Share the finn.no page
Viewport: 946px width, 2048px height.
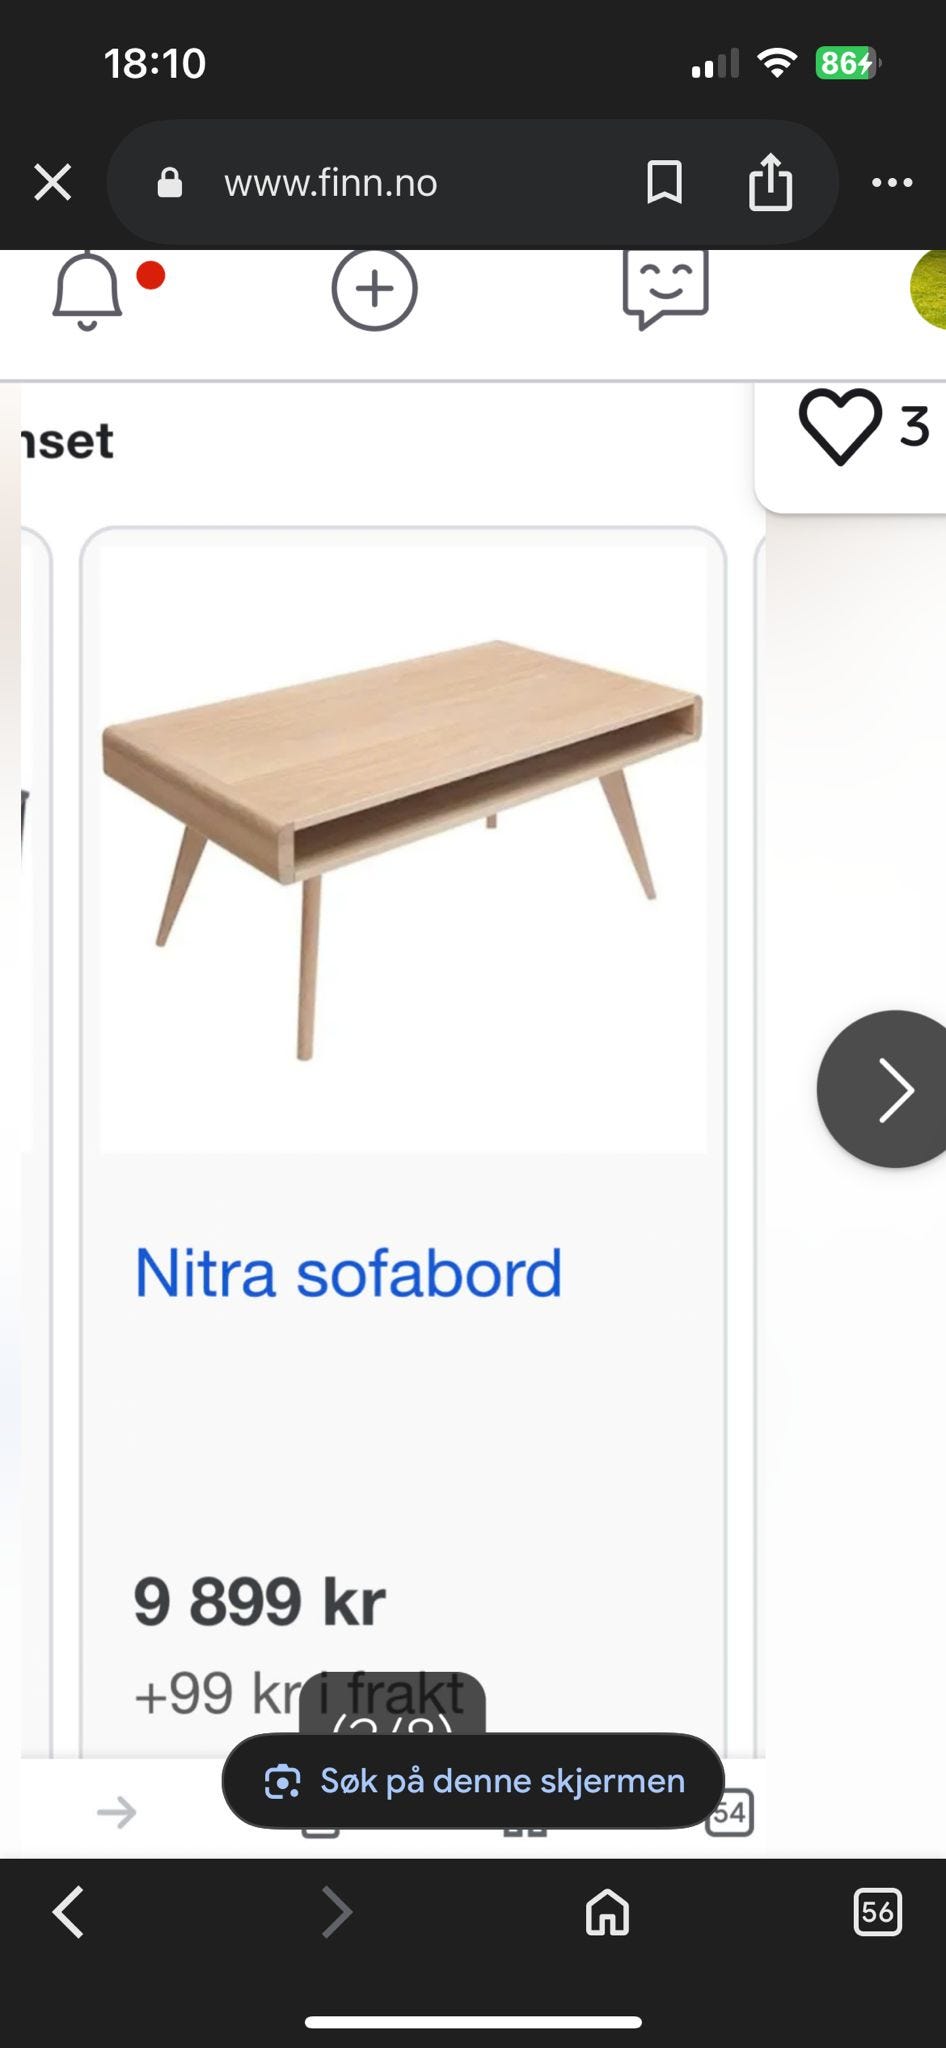(770, 181)
